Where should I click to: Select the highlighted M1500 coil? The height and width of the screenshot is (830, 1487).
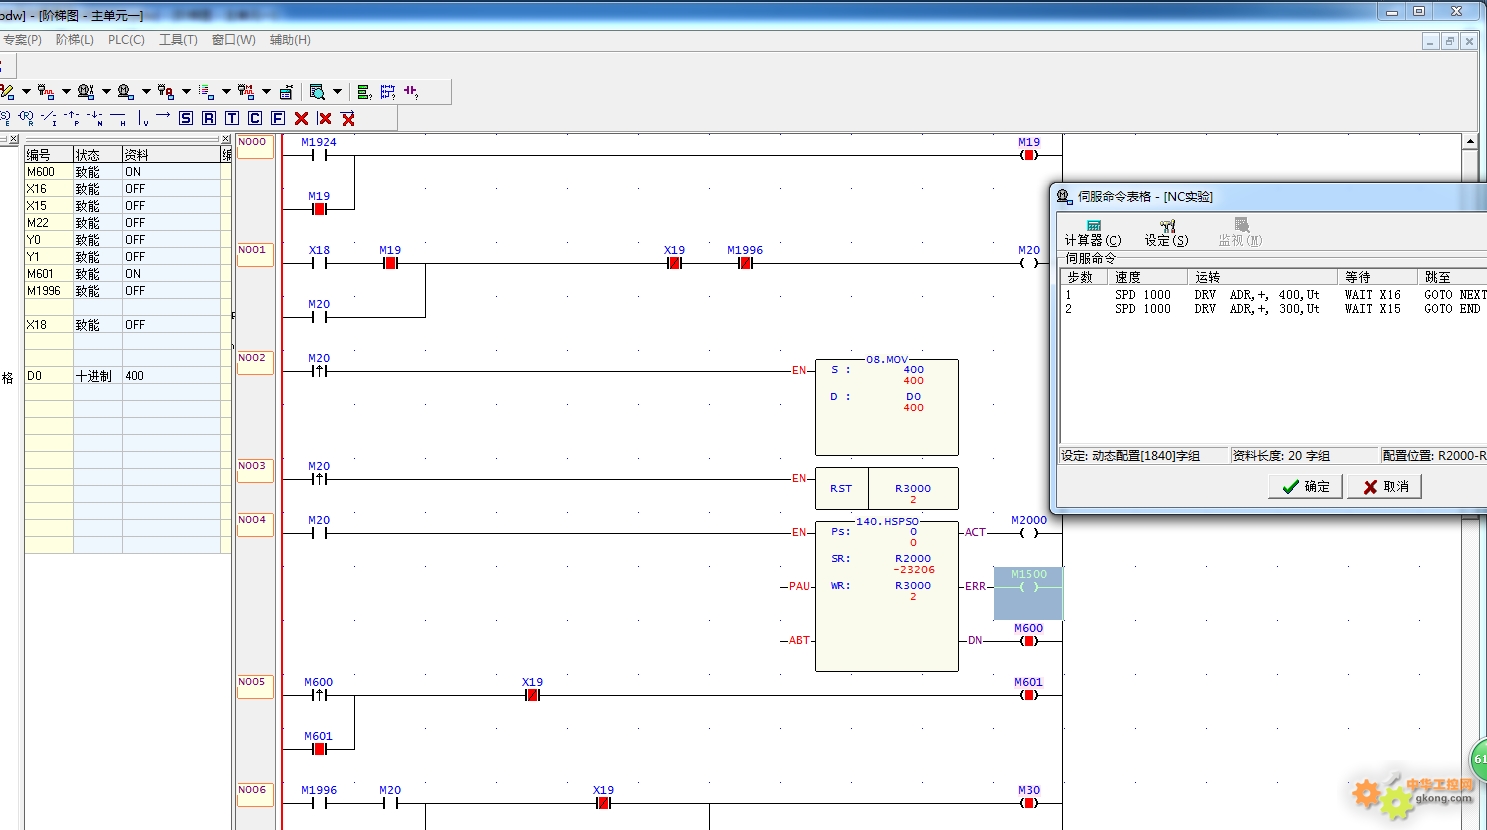[x=1028, y=593]
